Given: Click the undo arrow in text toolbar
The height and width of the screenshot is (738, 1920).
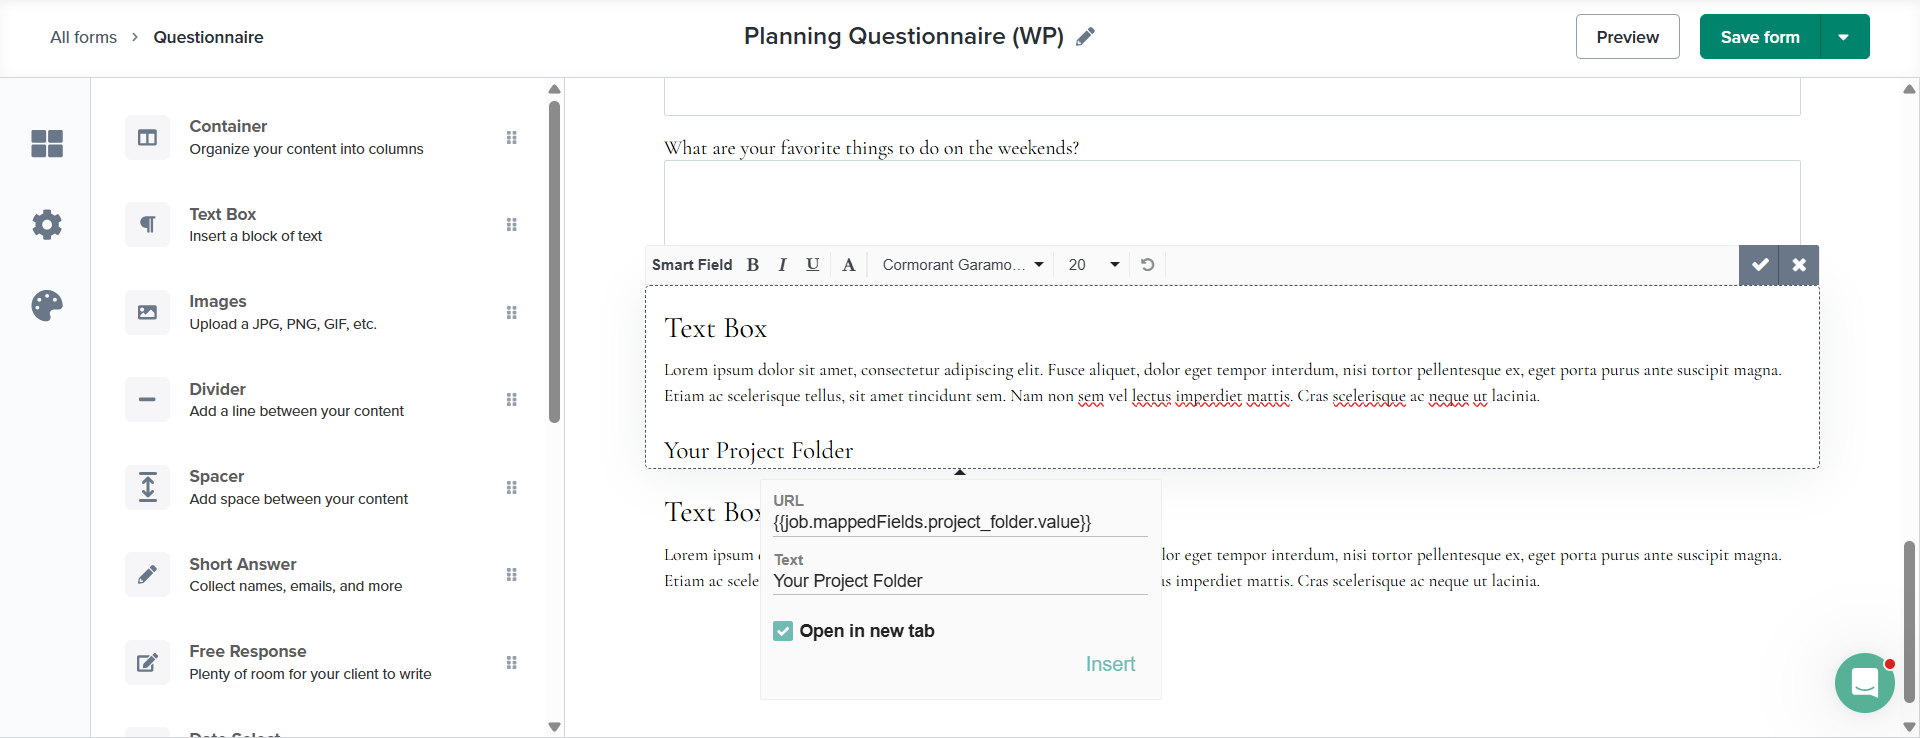Looking at the screenshot, I should pos(1148,265).
